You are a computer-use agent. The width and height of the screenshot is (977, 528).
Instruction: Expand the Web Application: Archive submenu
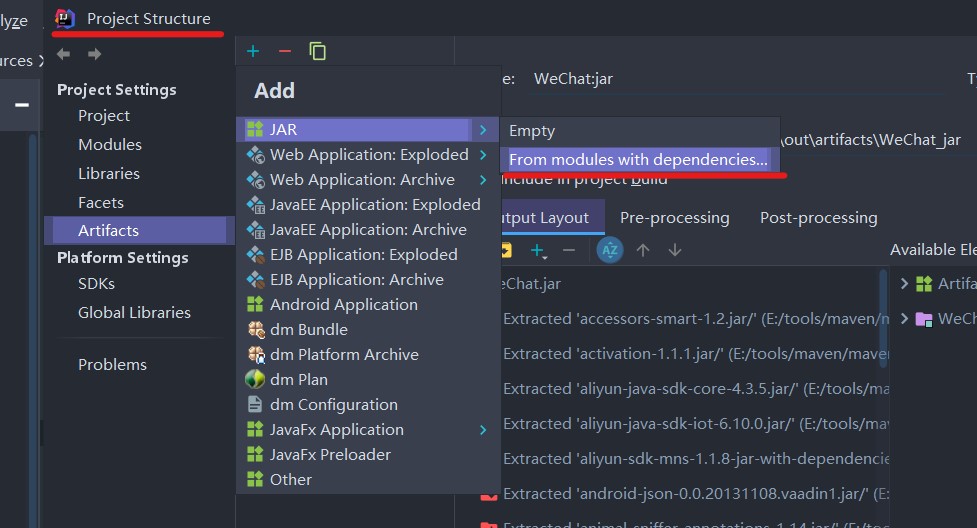pyautogui.click(x=483, y=180)
